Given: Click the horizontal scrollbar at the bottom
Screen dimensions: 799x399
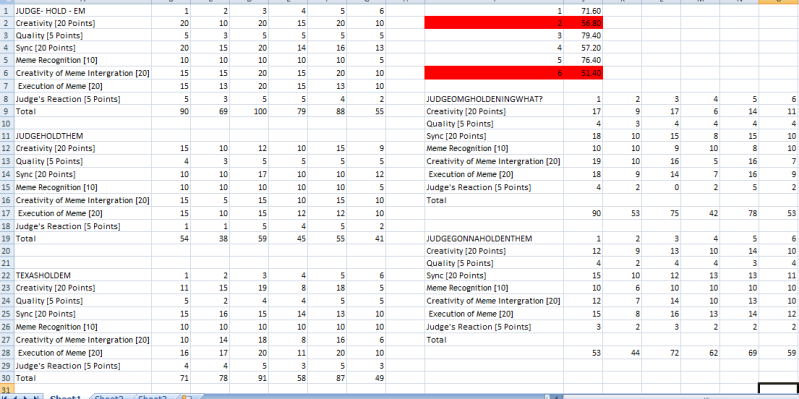Looking at the screenshot, I should point(678,397).
